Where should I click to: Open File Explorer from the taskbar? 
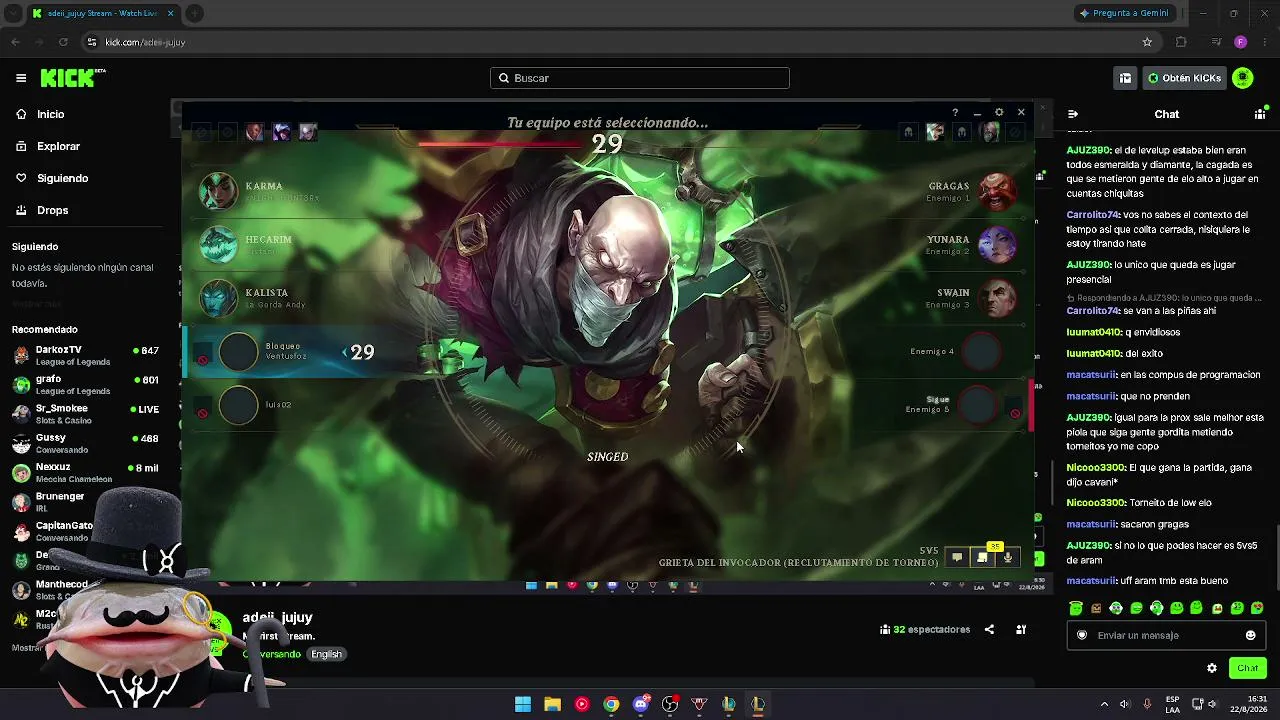click(552, 704)
